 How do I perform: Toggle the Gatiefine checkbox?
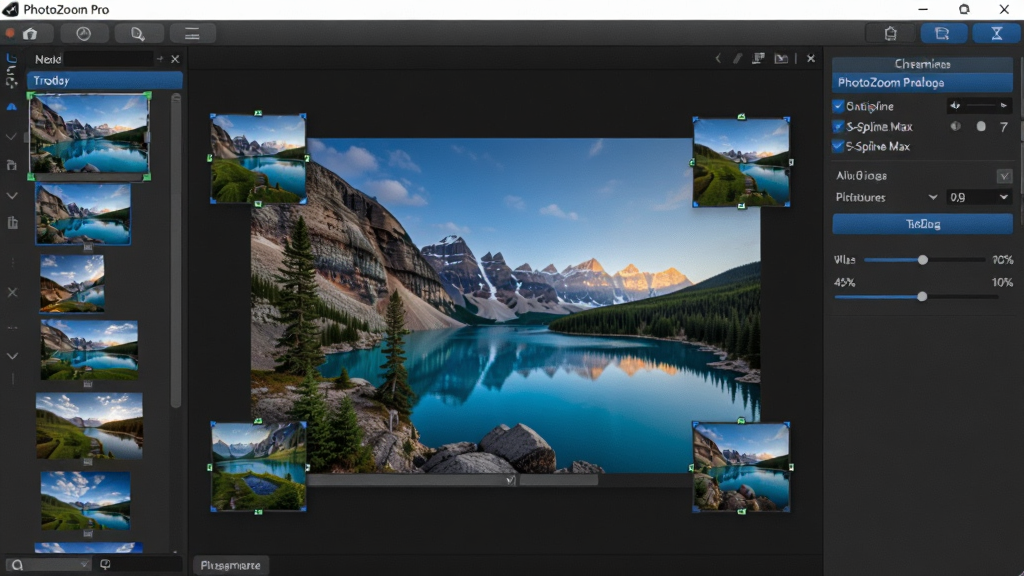click(x=839, y=106)
